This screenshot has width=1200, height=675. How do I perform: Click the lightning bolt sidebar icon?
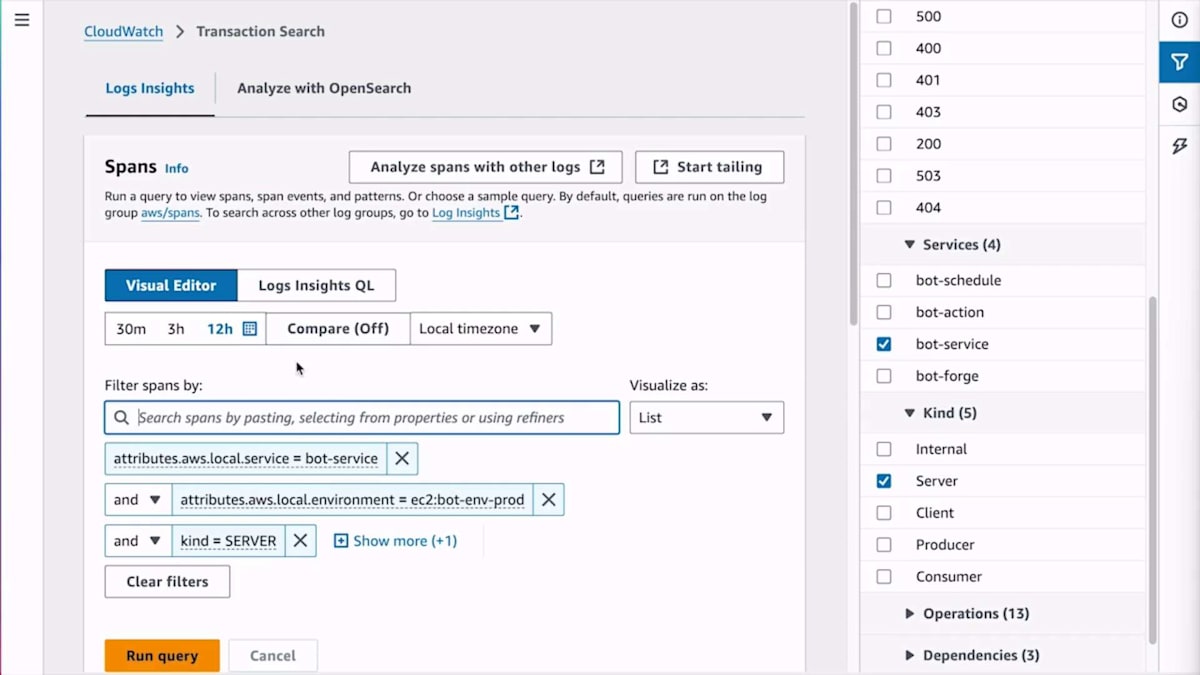(1179, 146)
